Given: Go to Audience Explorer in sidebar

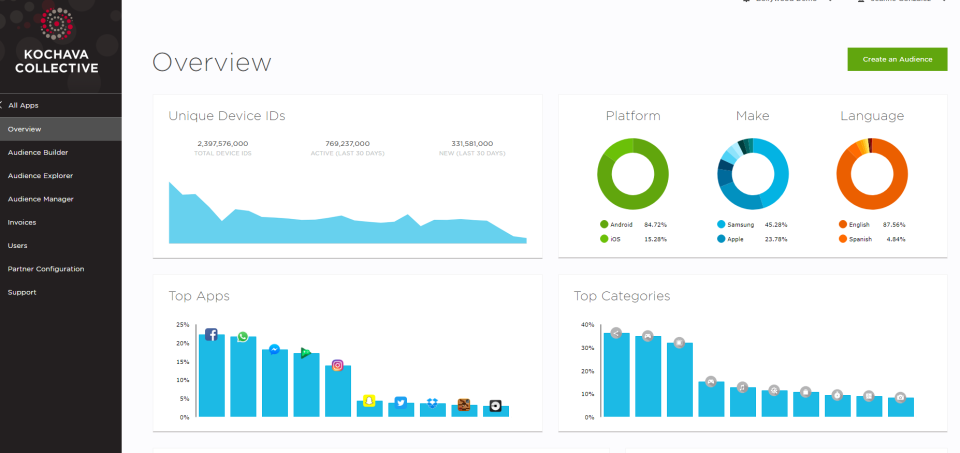Looking at the screenshot, I should pyautogui.click(x=40, y=176).
